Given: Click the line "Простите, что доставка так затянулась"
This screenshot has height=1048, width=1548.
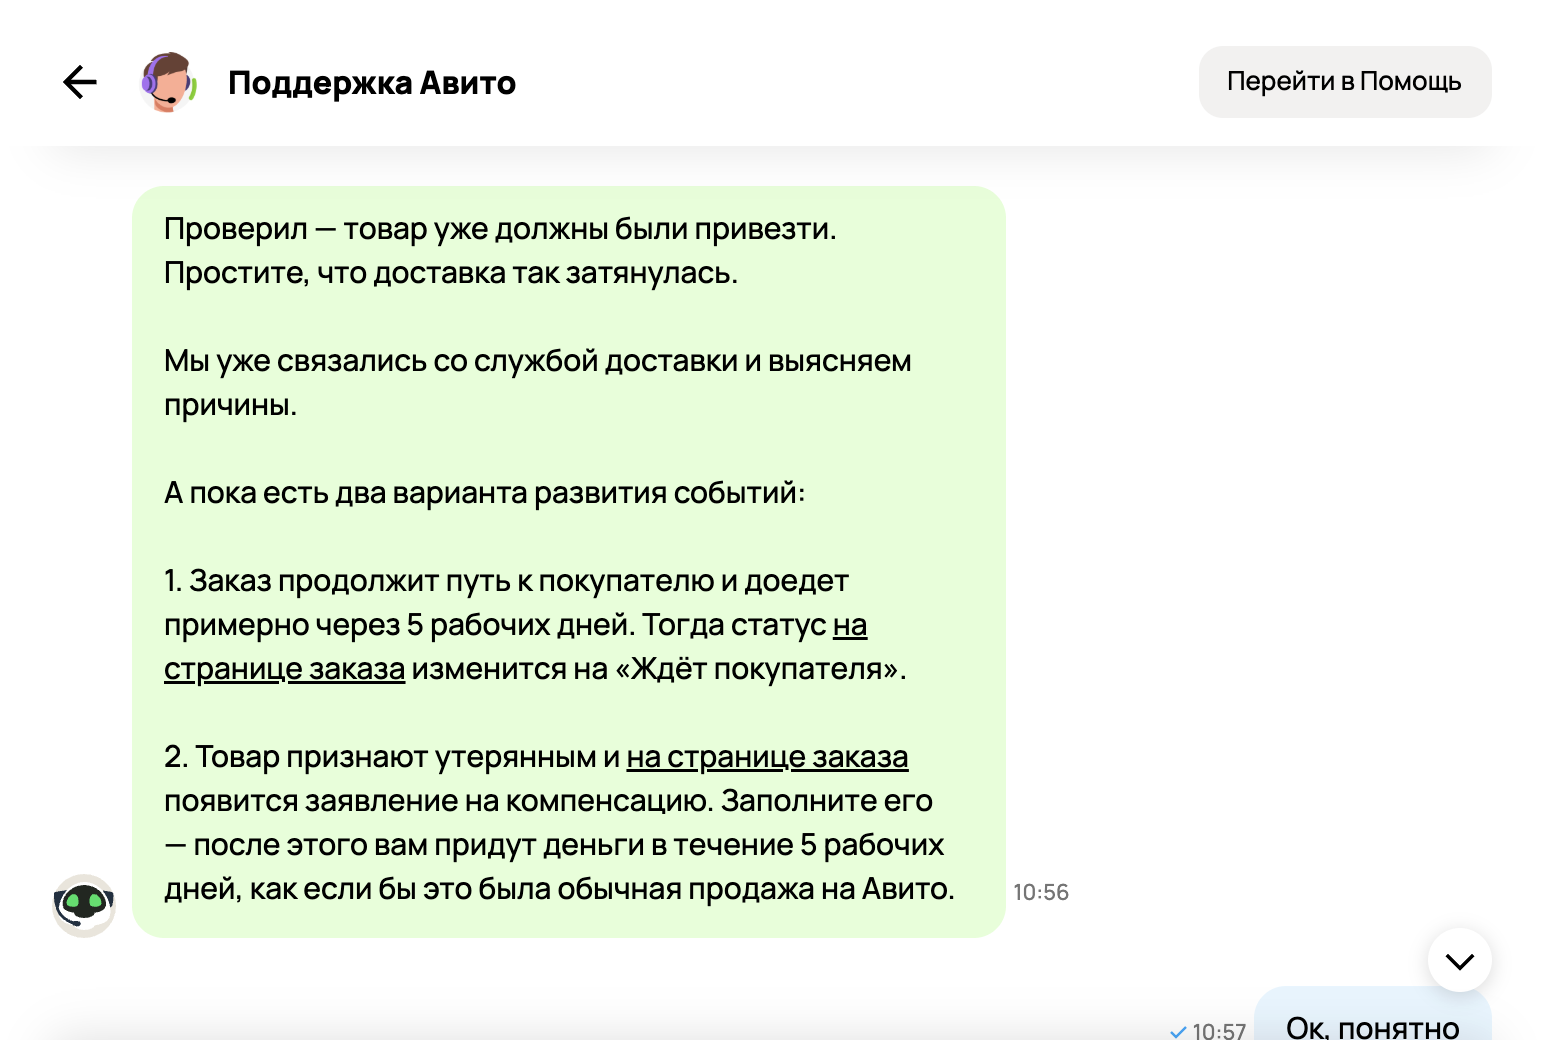Looking at the screenshot, I should coord(451,273).
